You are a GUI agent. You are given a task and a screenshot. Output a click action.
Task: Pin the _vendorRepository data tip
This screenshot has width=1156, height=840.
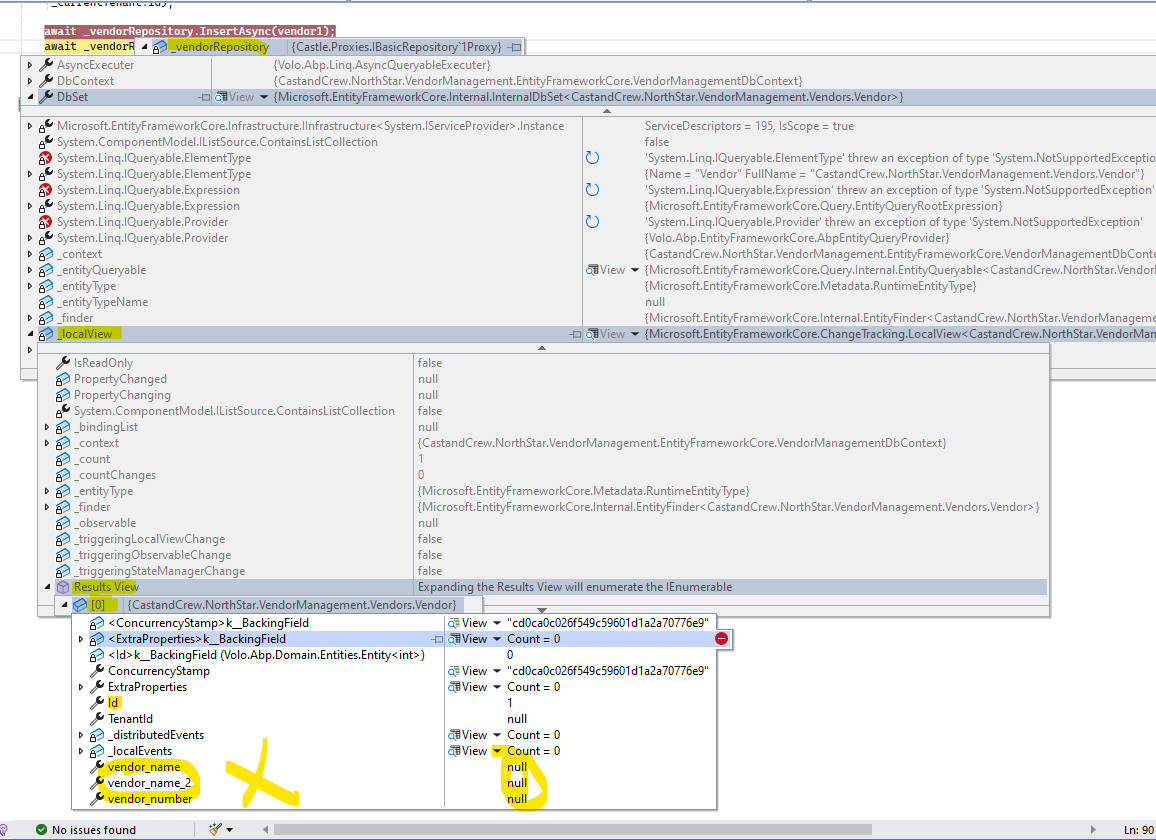514,47
